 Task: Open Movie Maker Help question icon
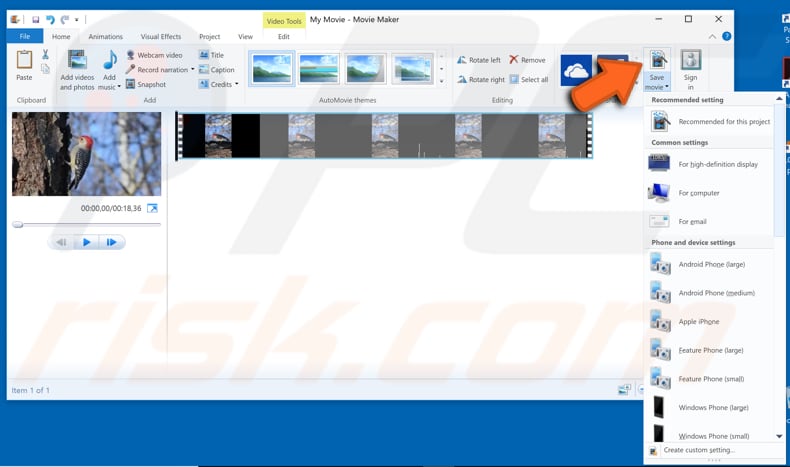coord(727,36)
